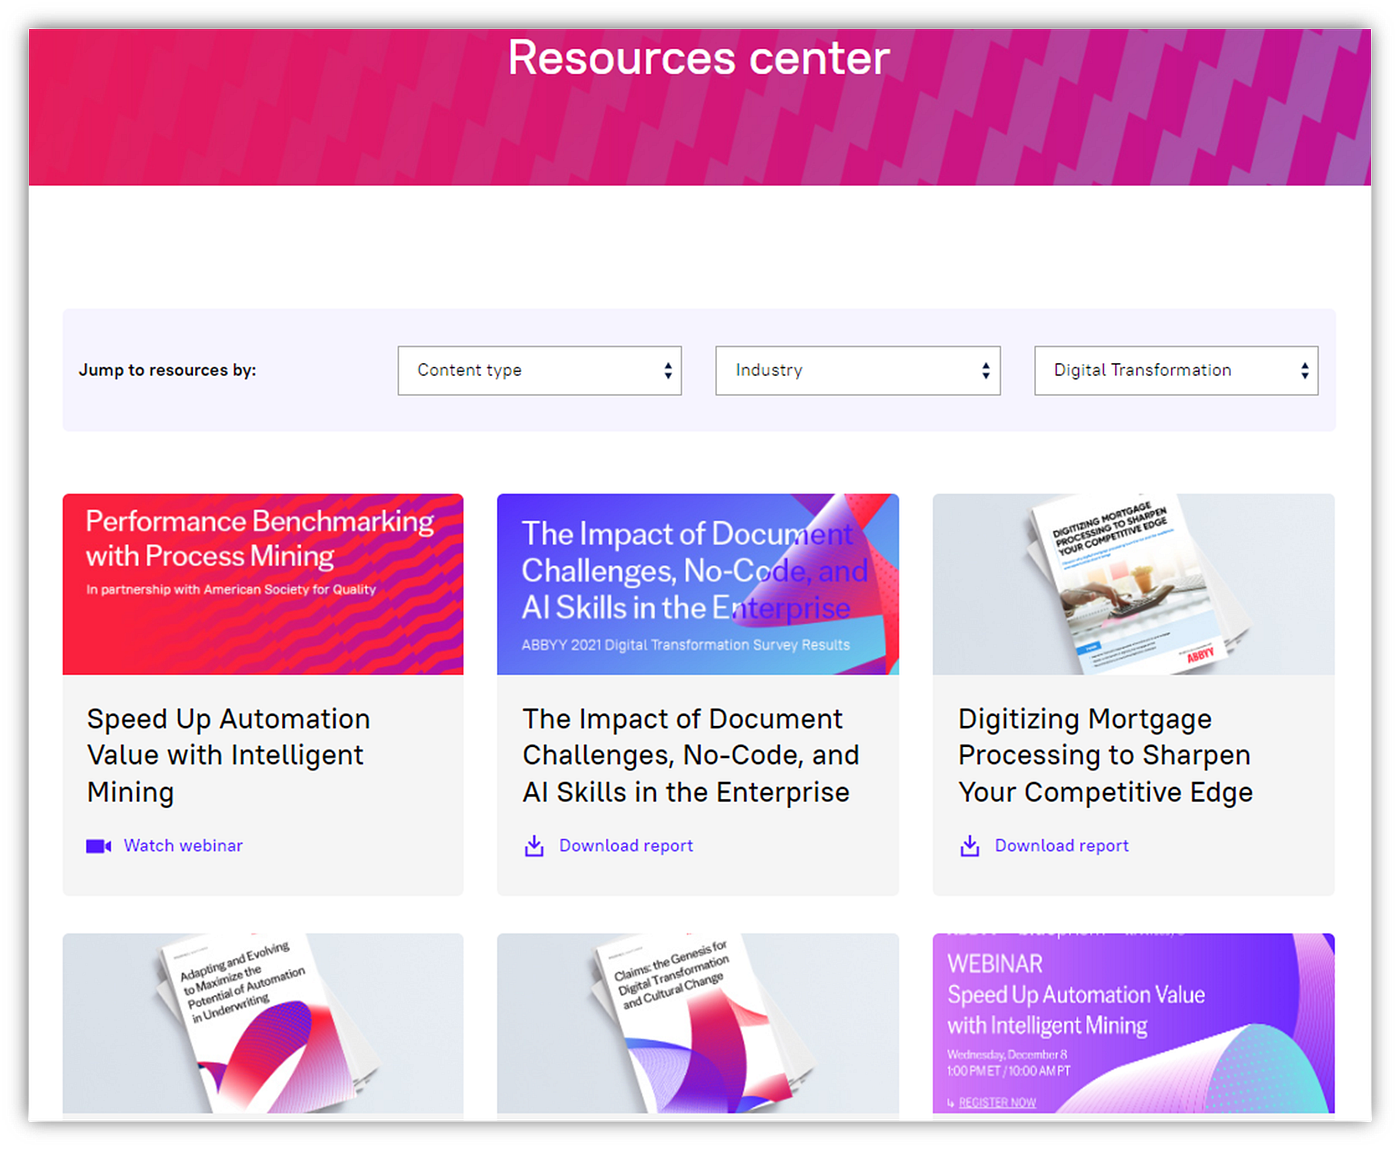The image size is (1400, 1150).
Task: Open the Digital Transformation dropdown
Action: click(x=1176, y=370)
